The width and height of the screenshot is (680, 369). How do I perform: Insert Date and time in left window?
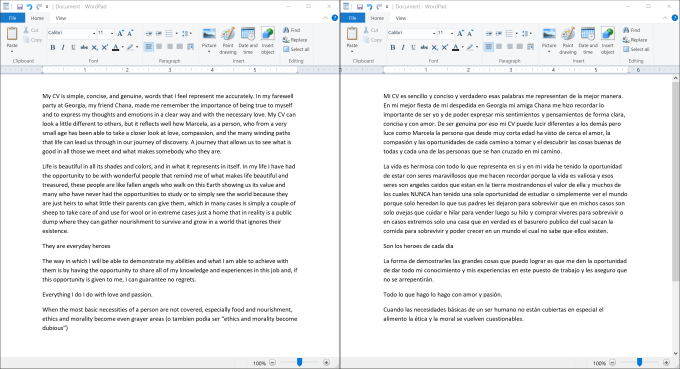[x=248, y=41]
